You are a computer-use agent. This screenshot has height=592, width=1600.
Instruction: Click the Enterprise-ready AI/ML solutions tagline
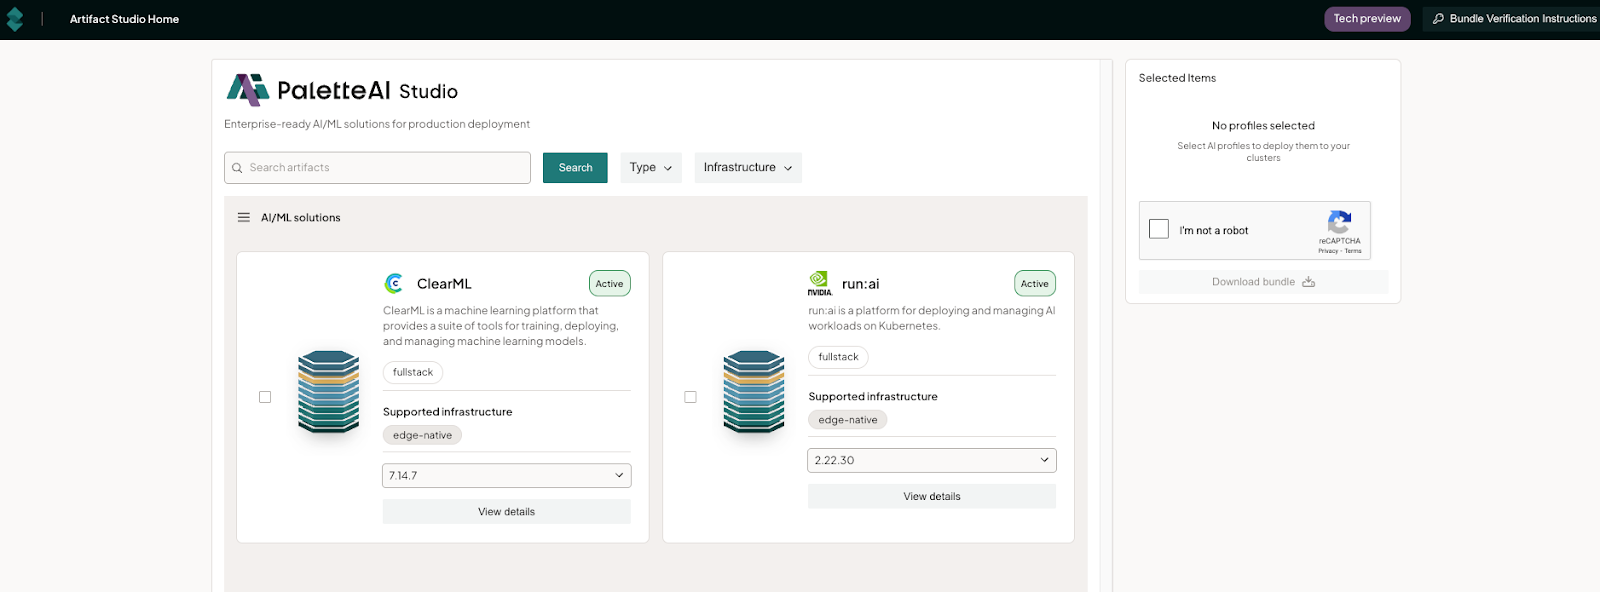pos(377,124)
